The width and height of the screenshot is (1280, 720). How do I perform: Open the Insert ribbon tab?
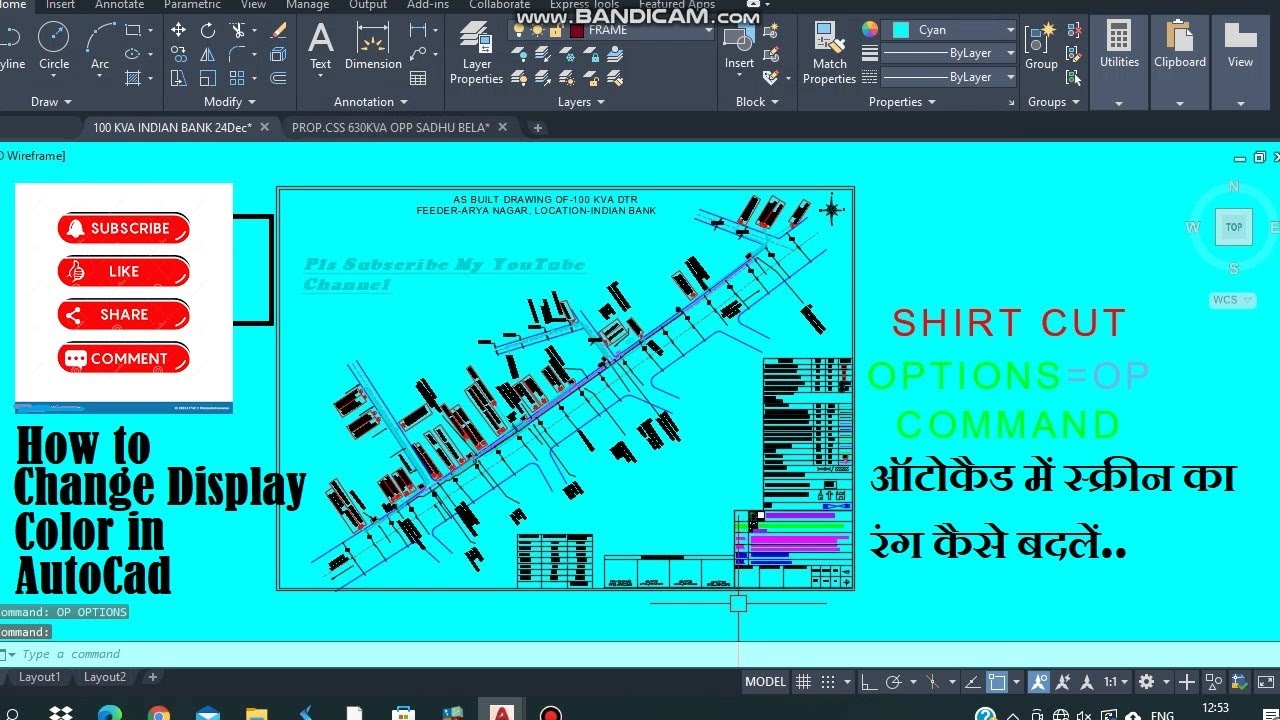point(60,5)
